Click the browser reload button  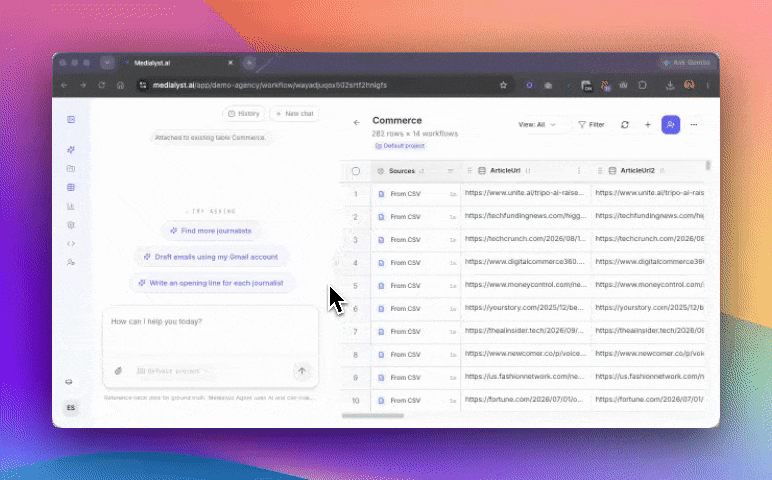click(x=101, y=85)
